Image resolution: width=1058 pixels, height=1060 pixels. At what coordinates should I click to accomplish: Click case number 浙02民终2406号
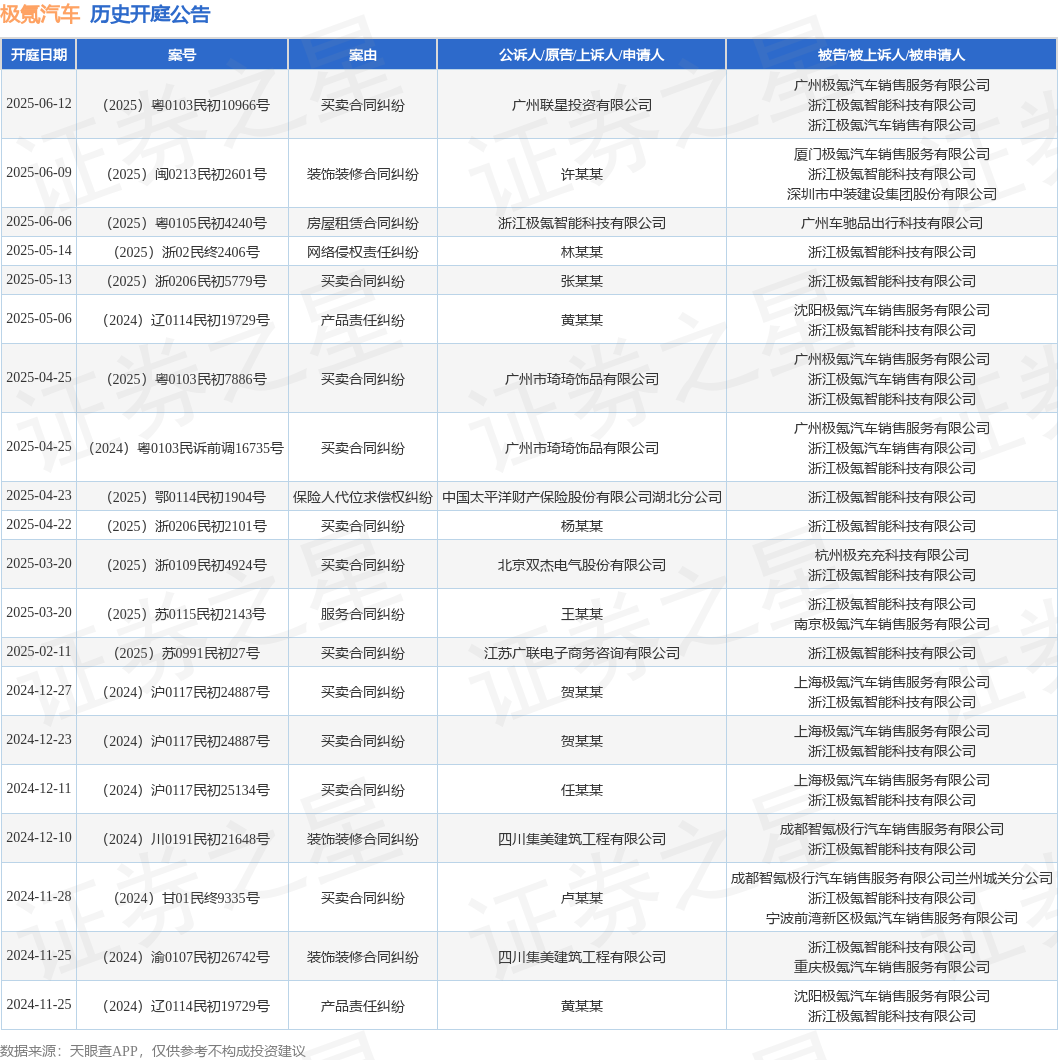pyautogui.click(x=210, y=252)
